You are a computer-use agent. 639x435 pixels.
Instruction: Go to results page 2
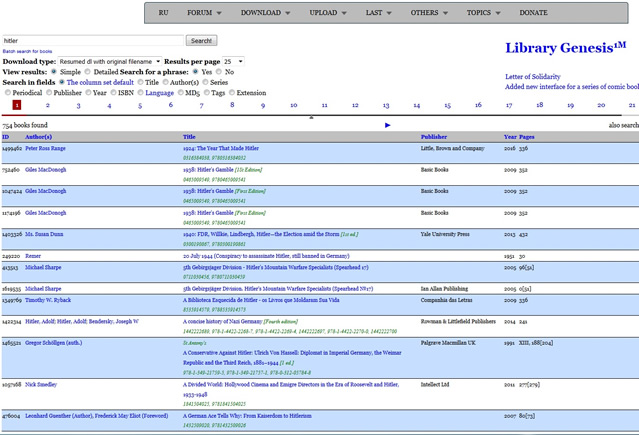(48, 105)
